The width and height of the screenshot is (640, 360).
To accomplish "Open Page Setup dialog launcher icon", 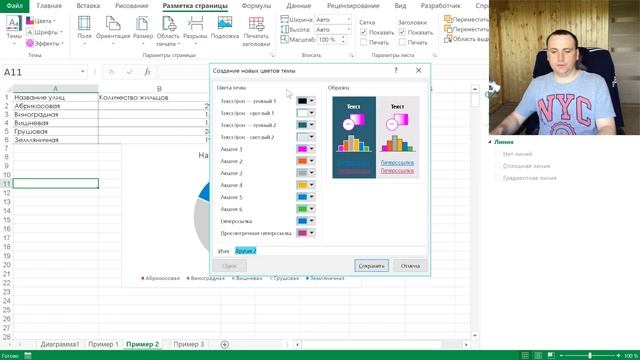I will [272, 55].
